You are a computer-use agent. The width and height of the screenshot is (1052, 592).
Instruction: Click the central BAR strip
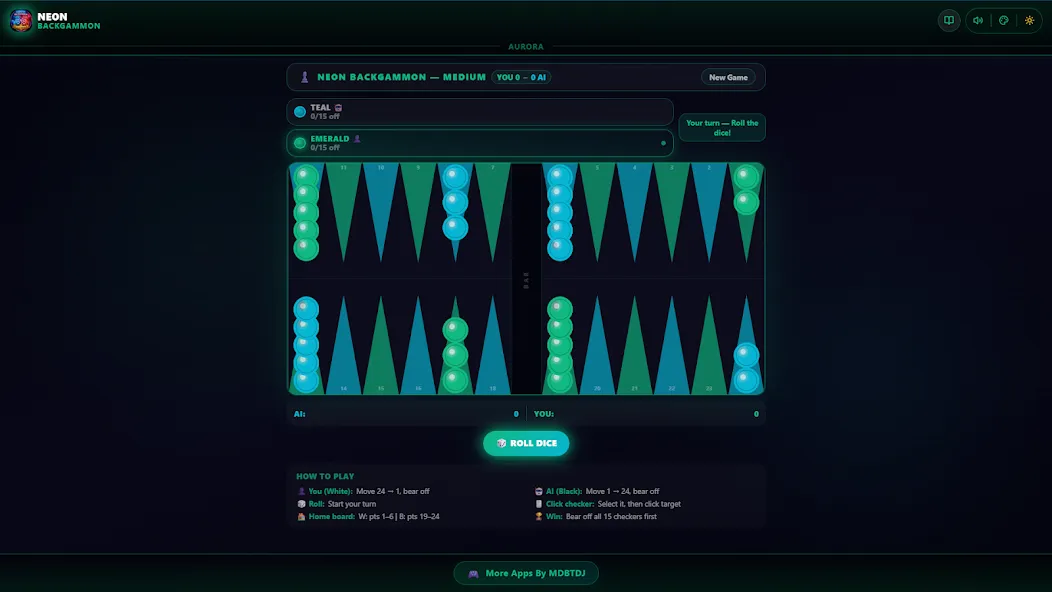526,279
